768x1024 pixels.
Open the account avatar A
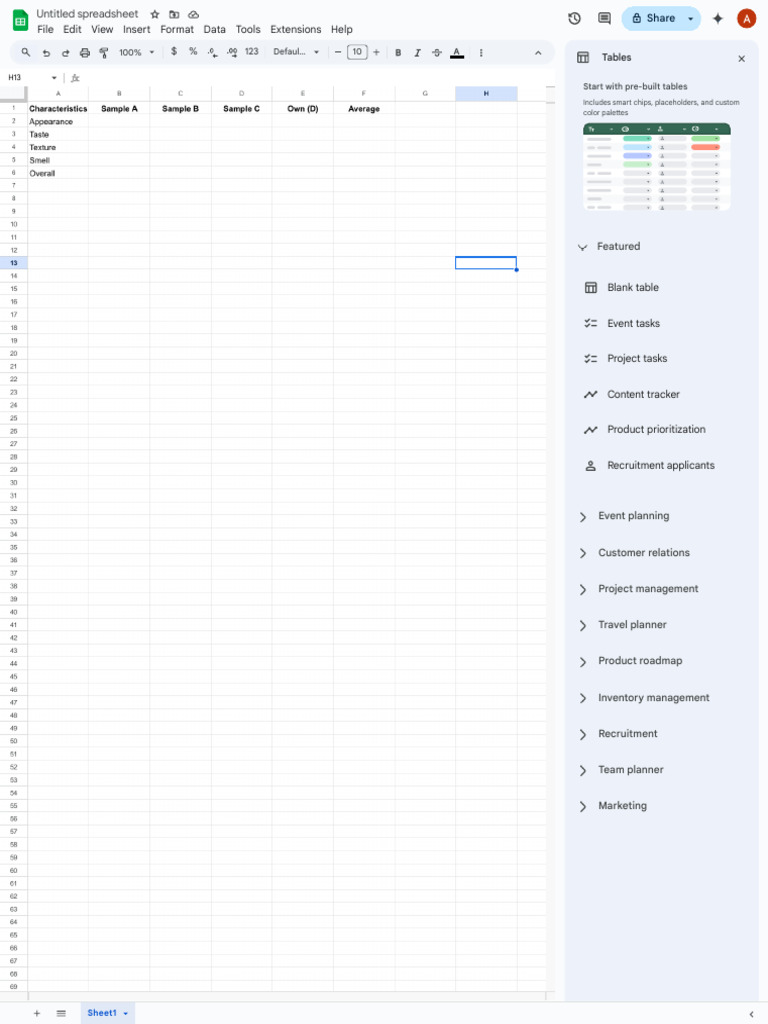746,18
